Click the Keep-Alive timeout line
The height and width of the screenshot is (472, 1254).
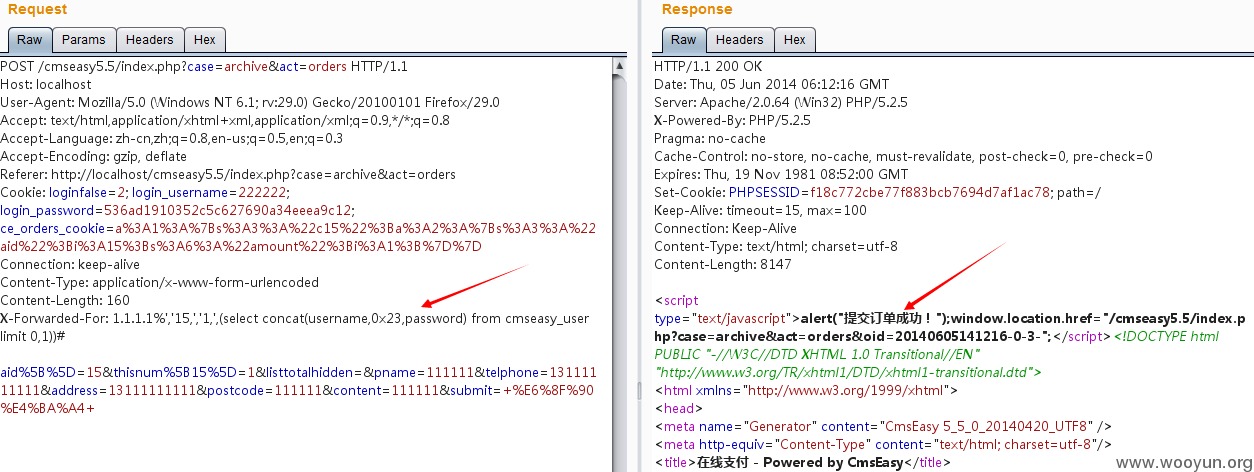pos(760,211)
